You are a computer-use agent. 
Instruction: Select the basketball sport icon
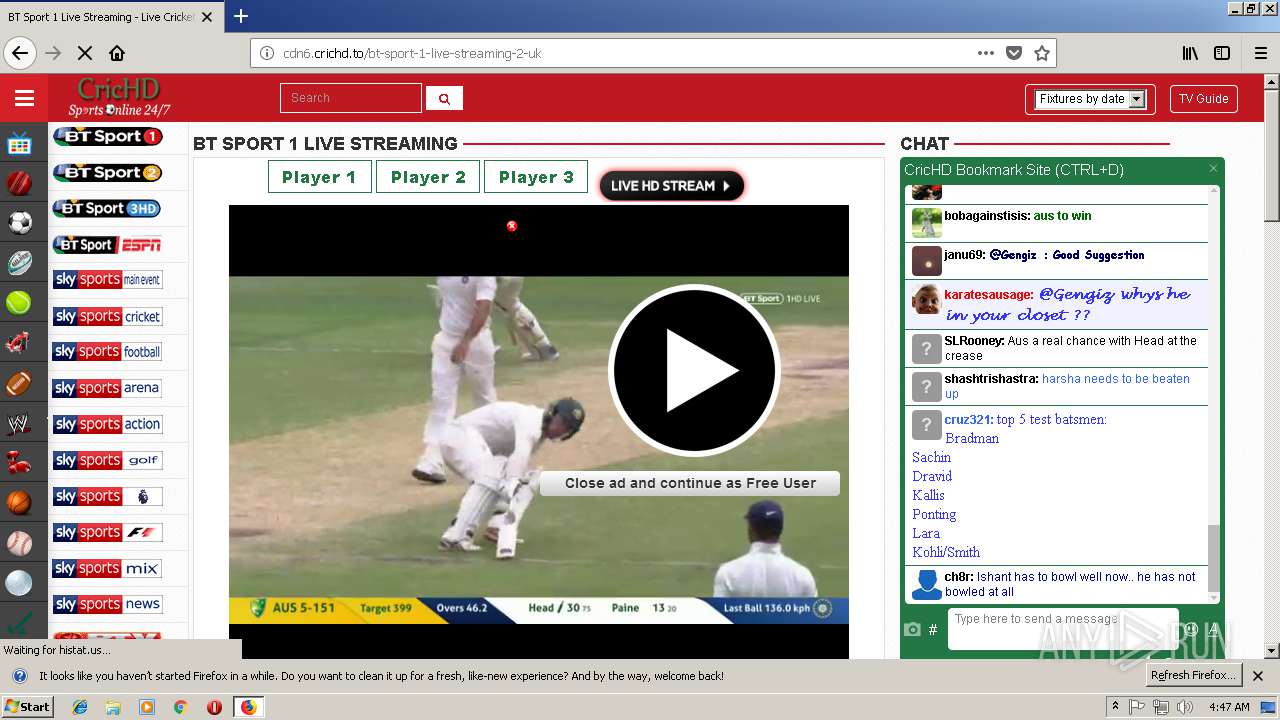point(19,502)
